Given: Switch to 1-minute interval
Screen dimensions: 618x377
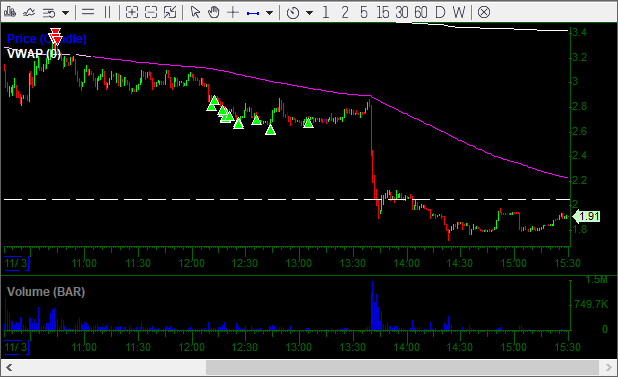Looking at the screenshot, I should (326, 13).
